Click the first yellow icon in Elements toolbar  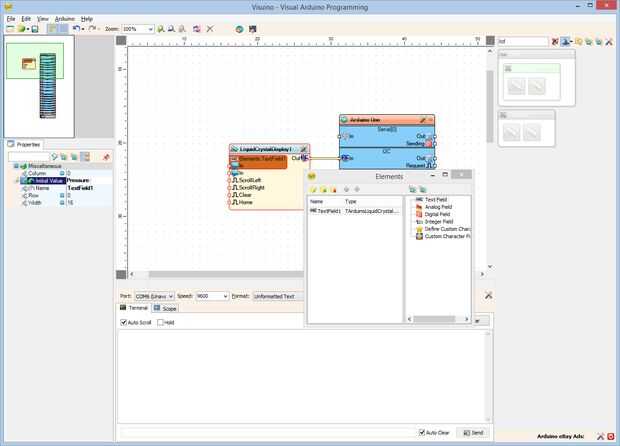click(x=314, y=189)
